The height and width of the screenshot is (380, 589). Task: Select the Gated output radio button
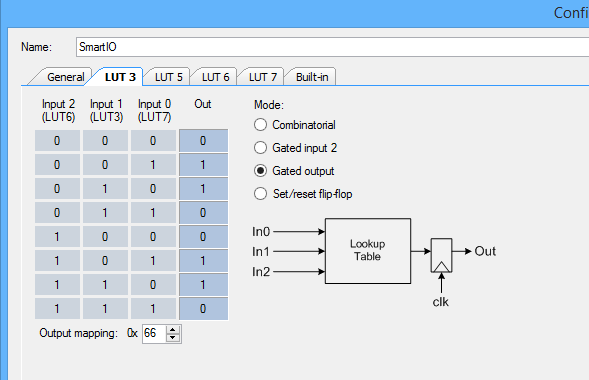[260, 171]
